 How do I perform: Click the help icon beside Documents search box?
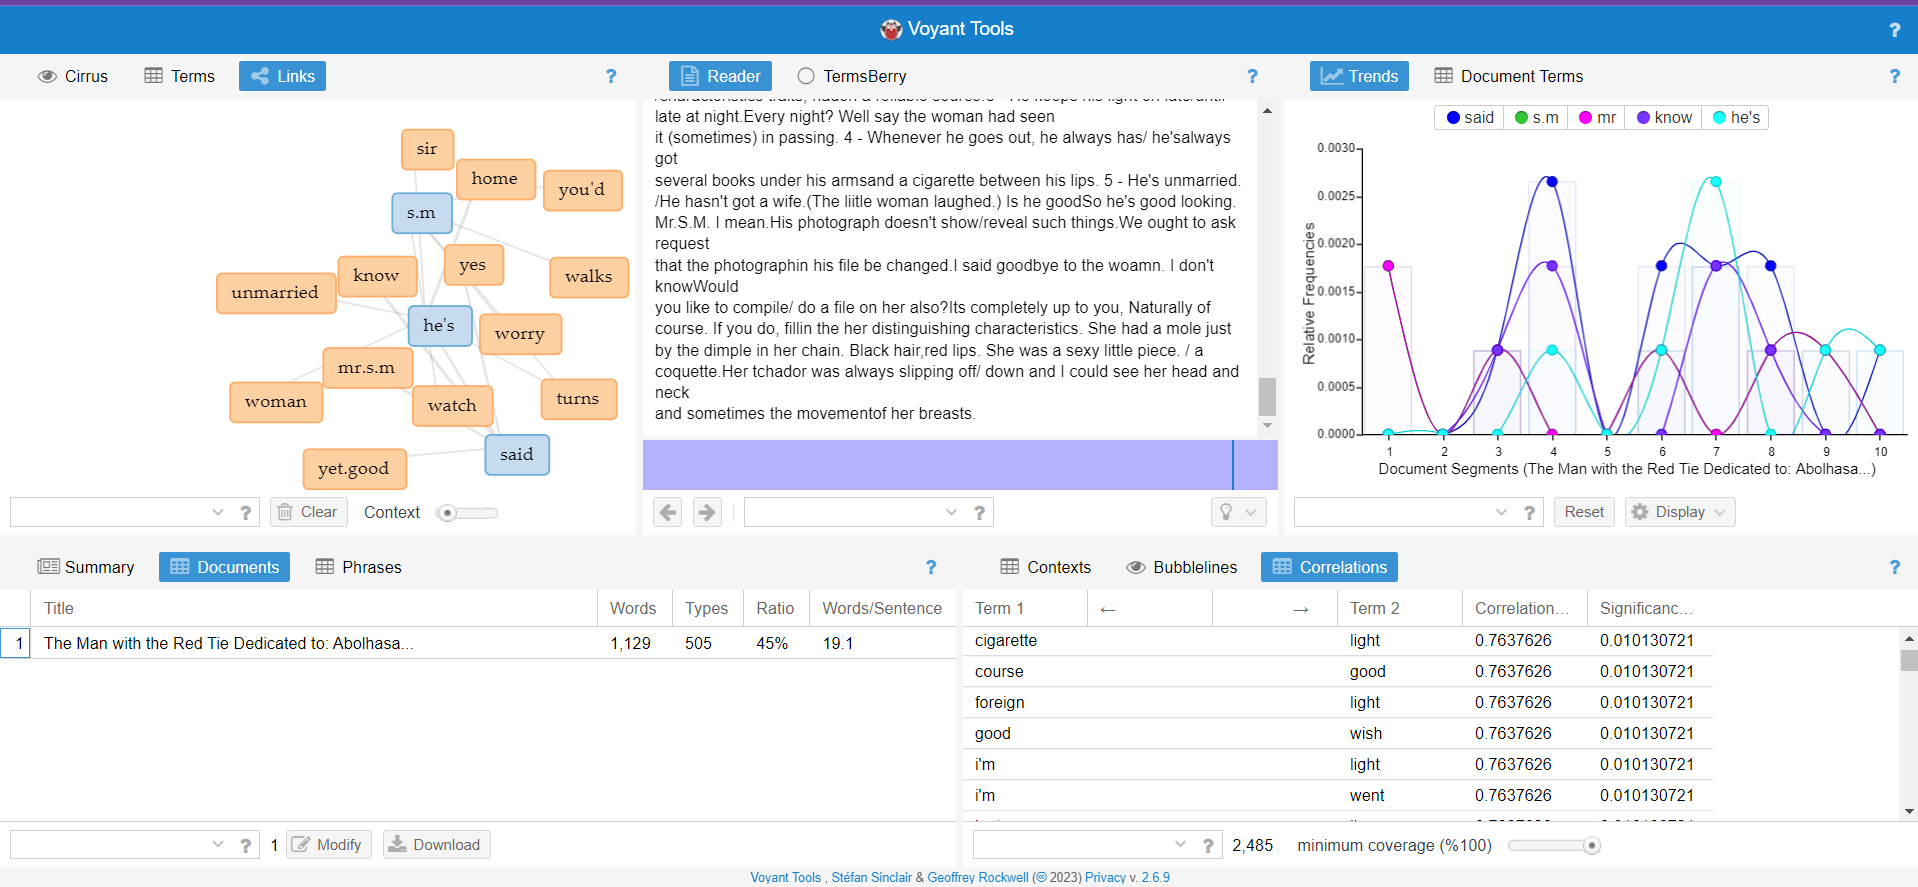(x=246, y=845)
